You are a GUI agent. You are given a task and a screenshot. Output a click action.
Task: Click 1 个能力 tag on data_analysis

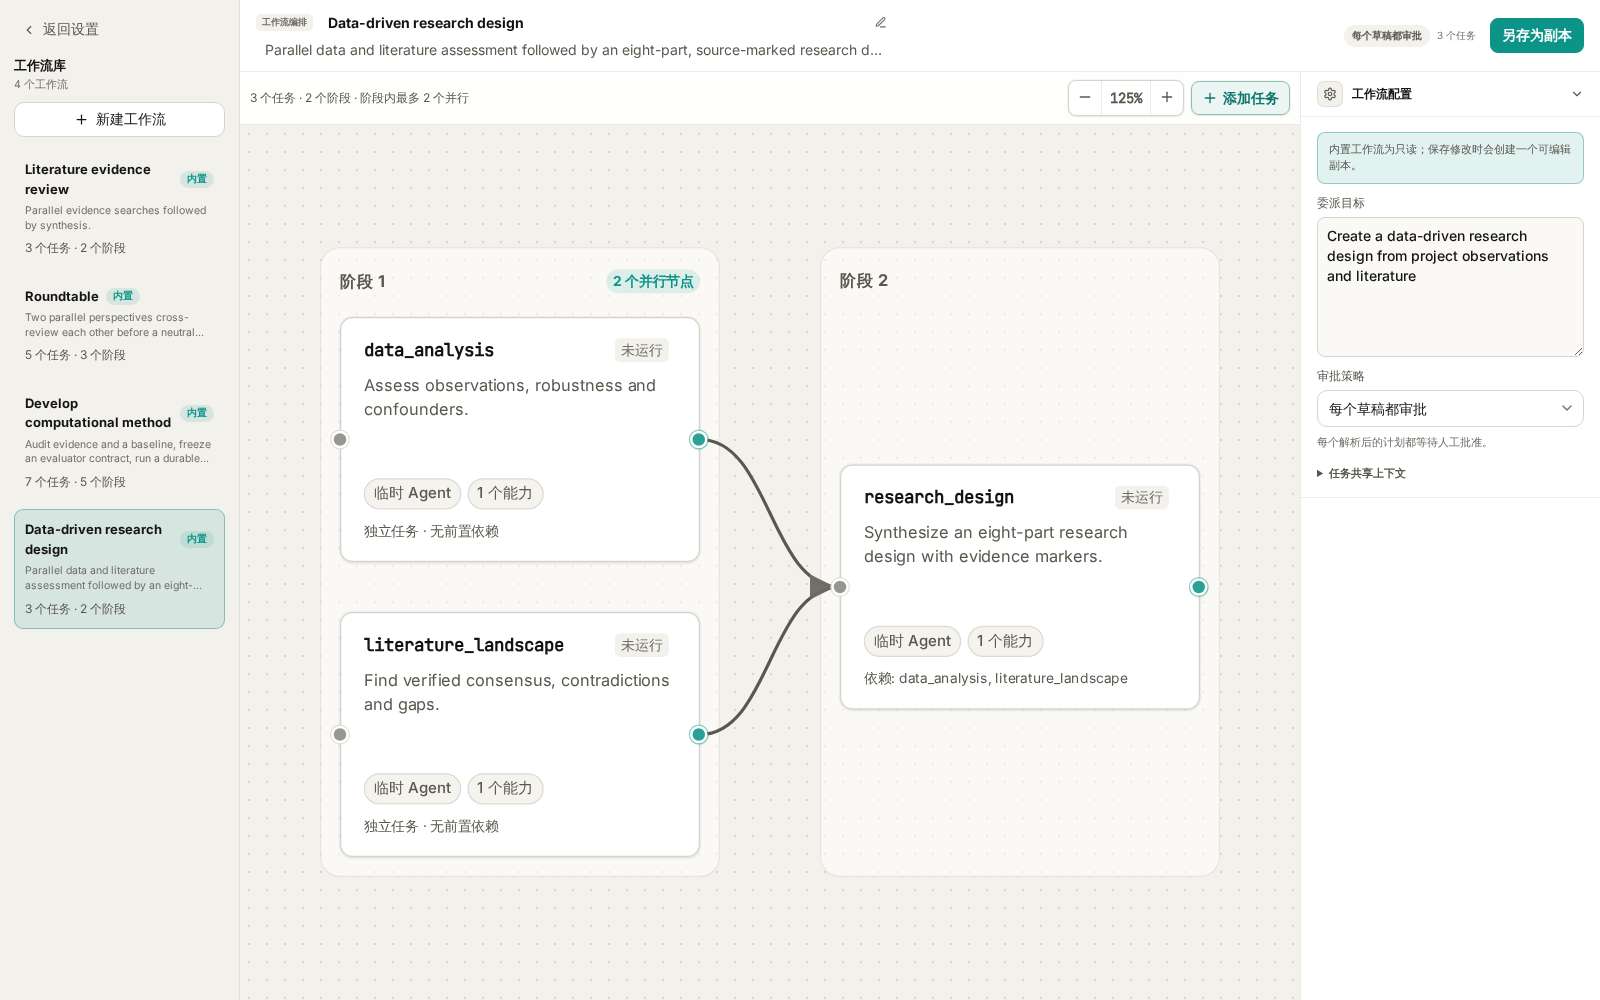pos(505,494)
